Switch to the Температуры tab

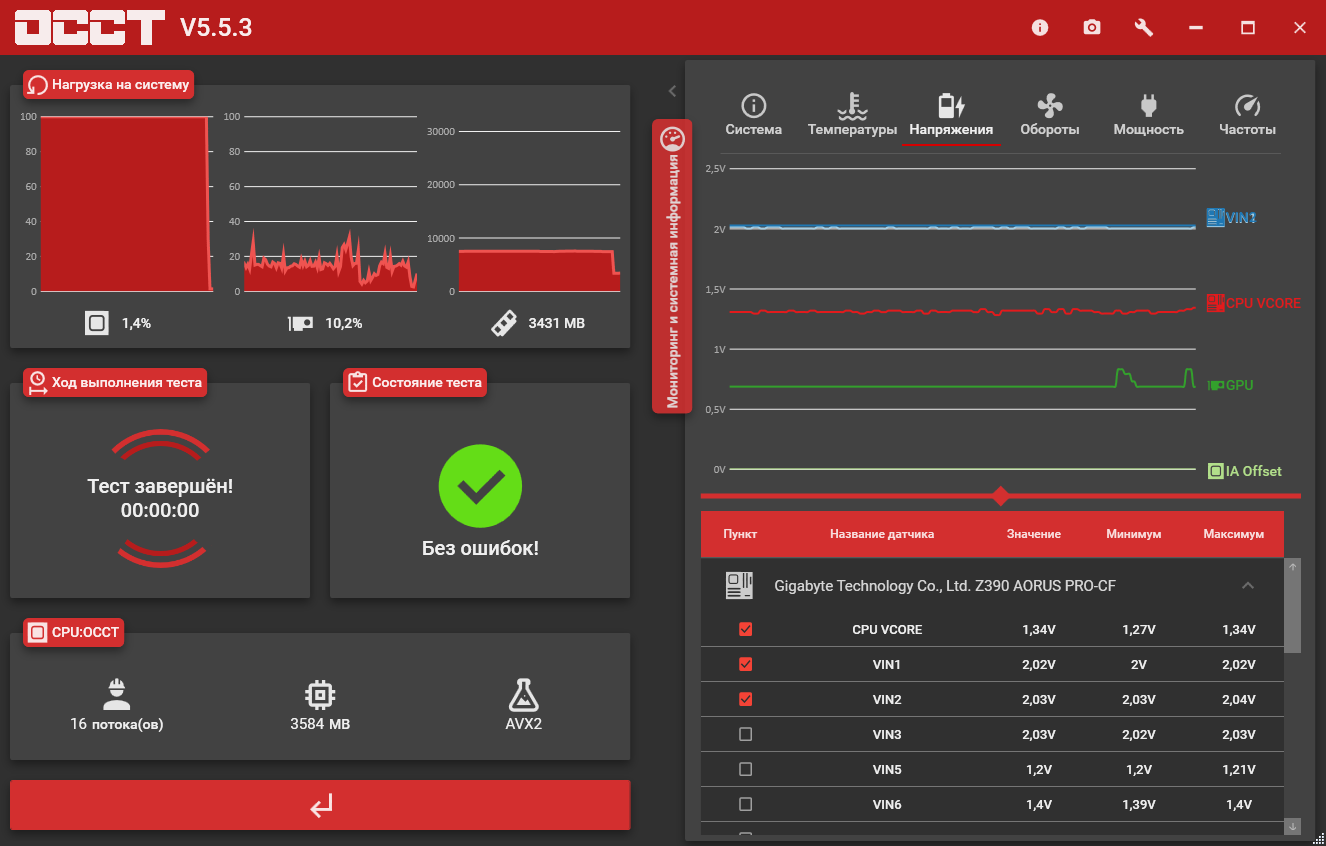point(852,116)
